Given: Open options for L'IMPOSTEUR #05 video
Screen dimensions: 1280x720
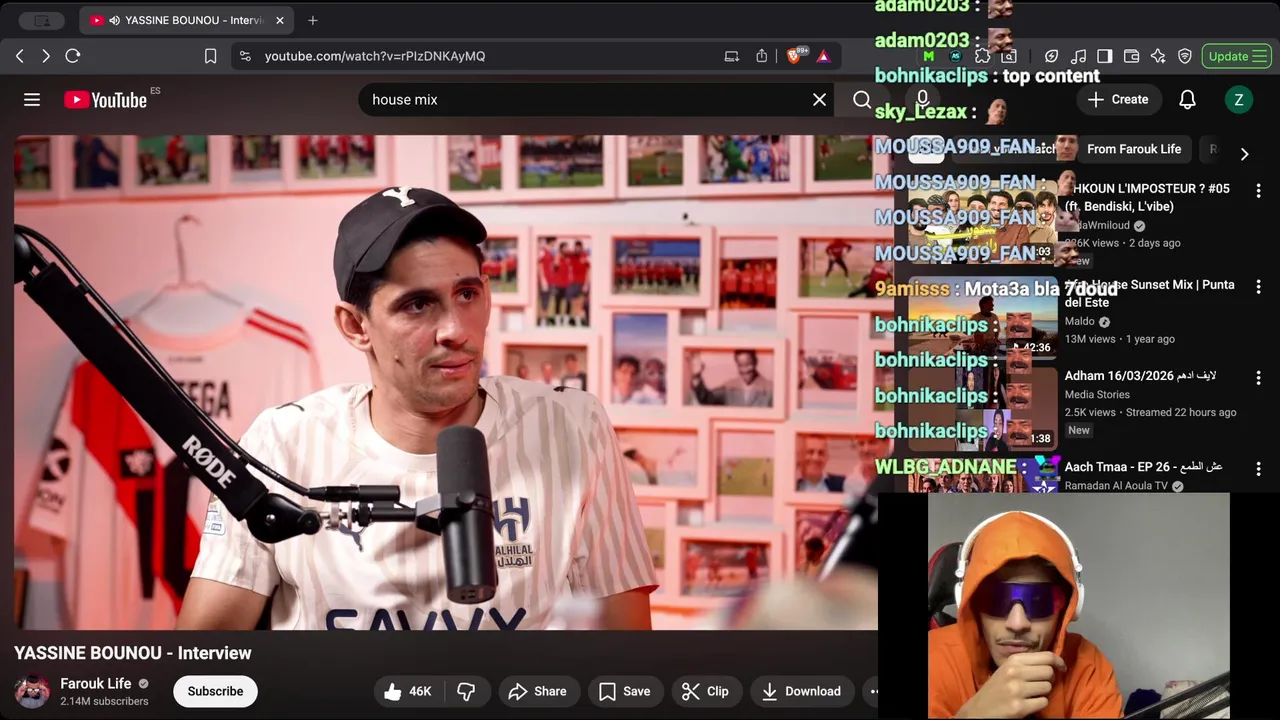Looking at the screenshot, I should tap(1258, 190).
